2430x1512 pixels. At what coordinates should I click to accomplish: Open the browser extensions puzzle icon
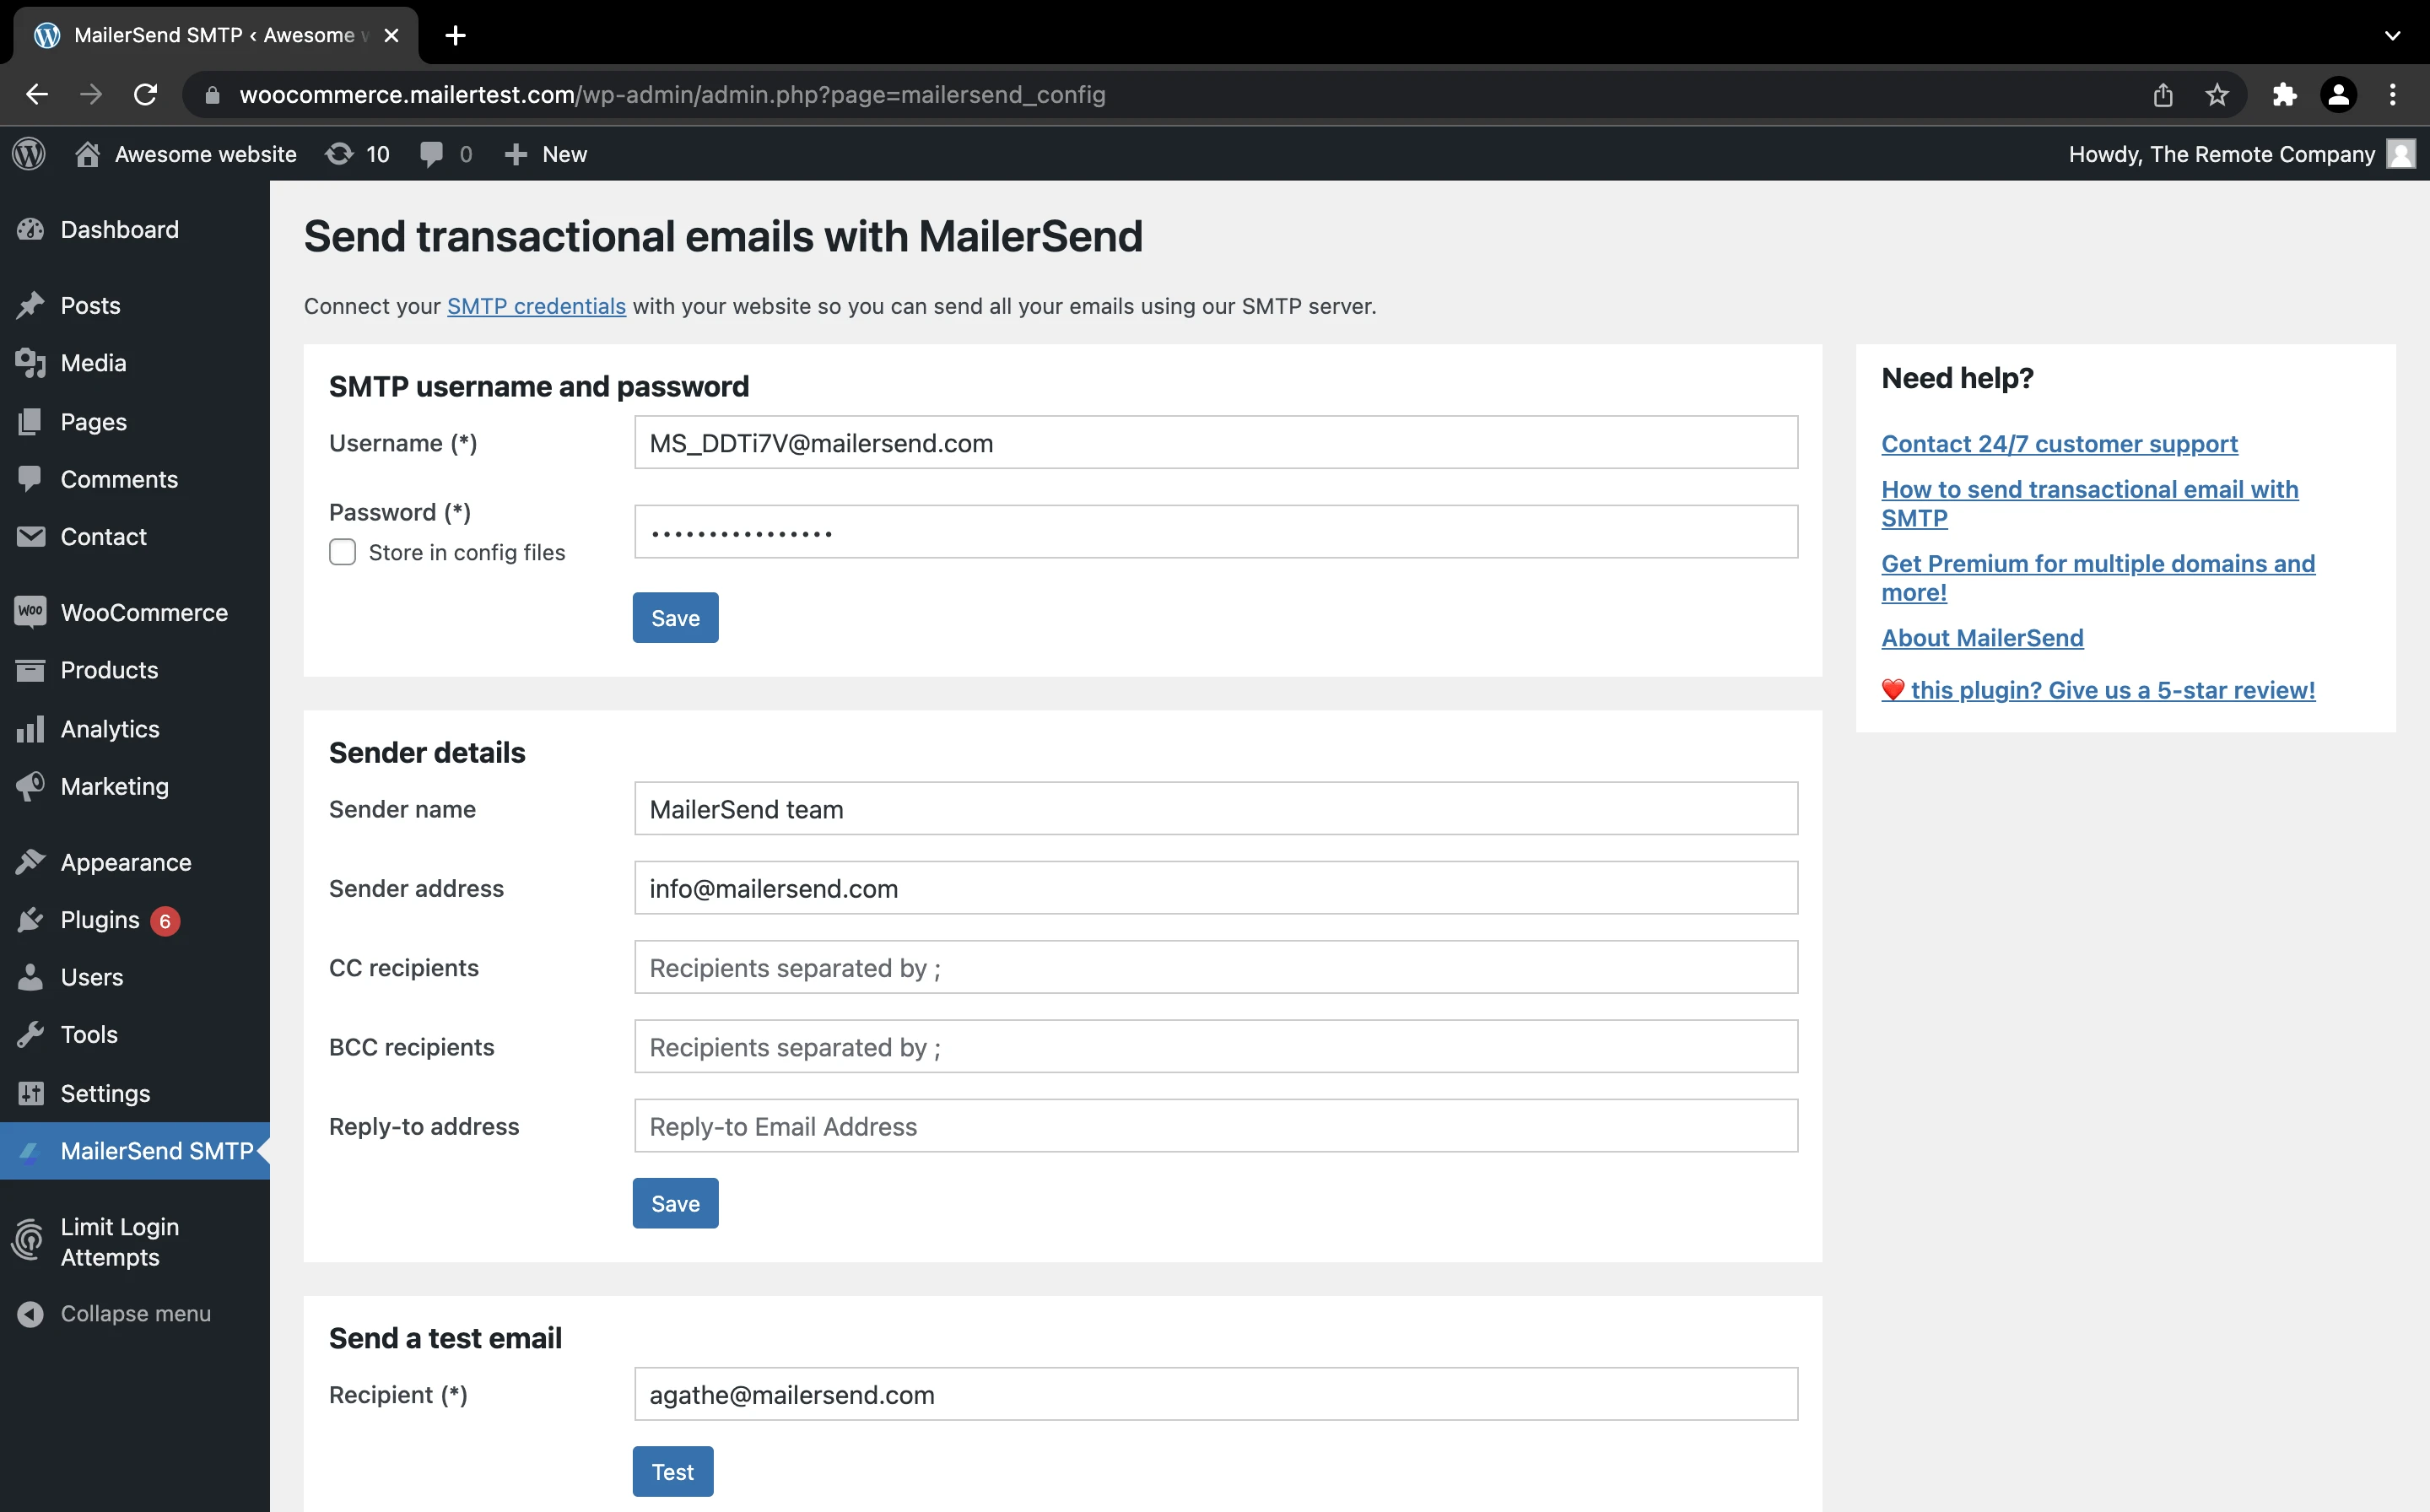point(2283,94)
